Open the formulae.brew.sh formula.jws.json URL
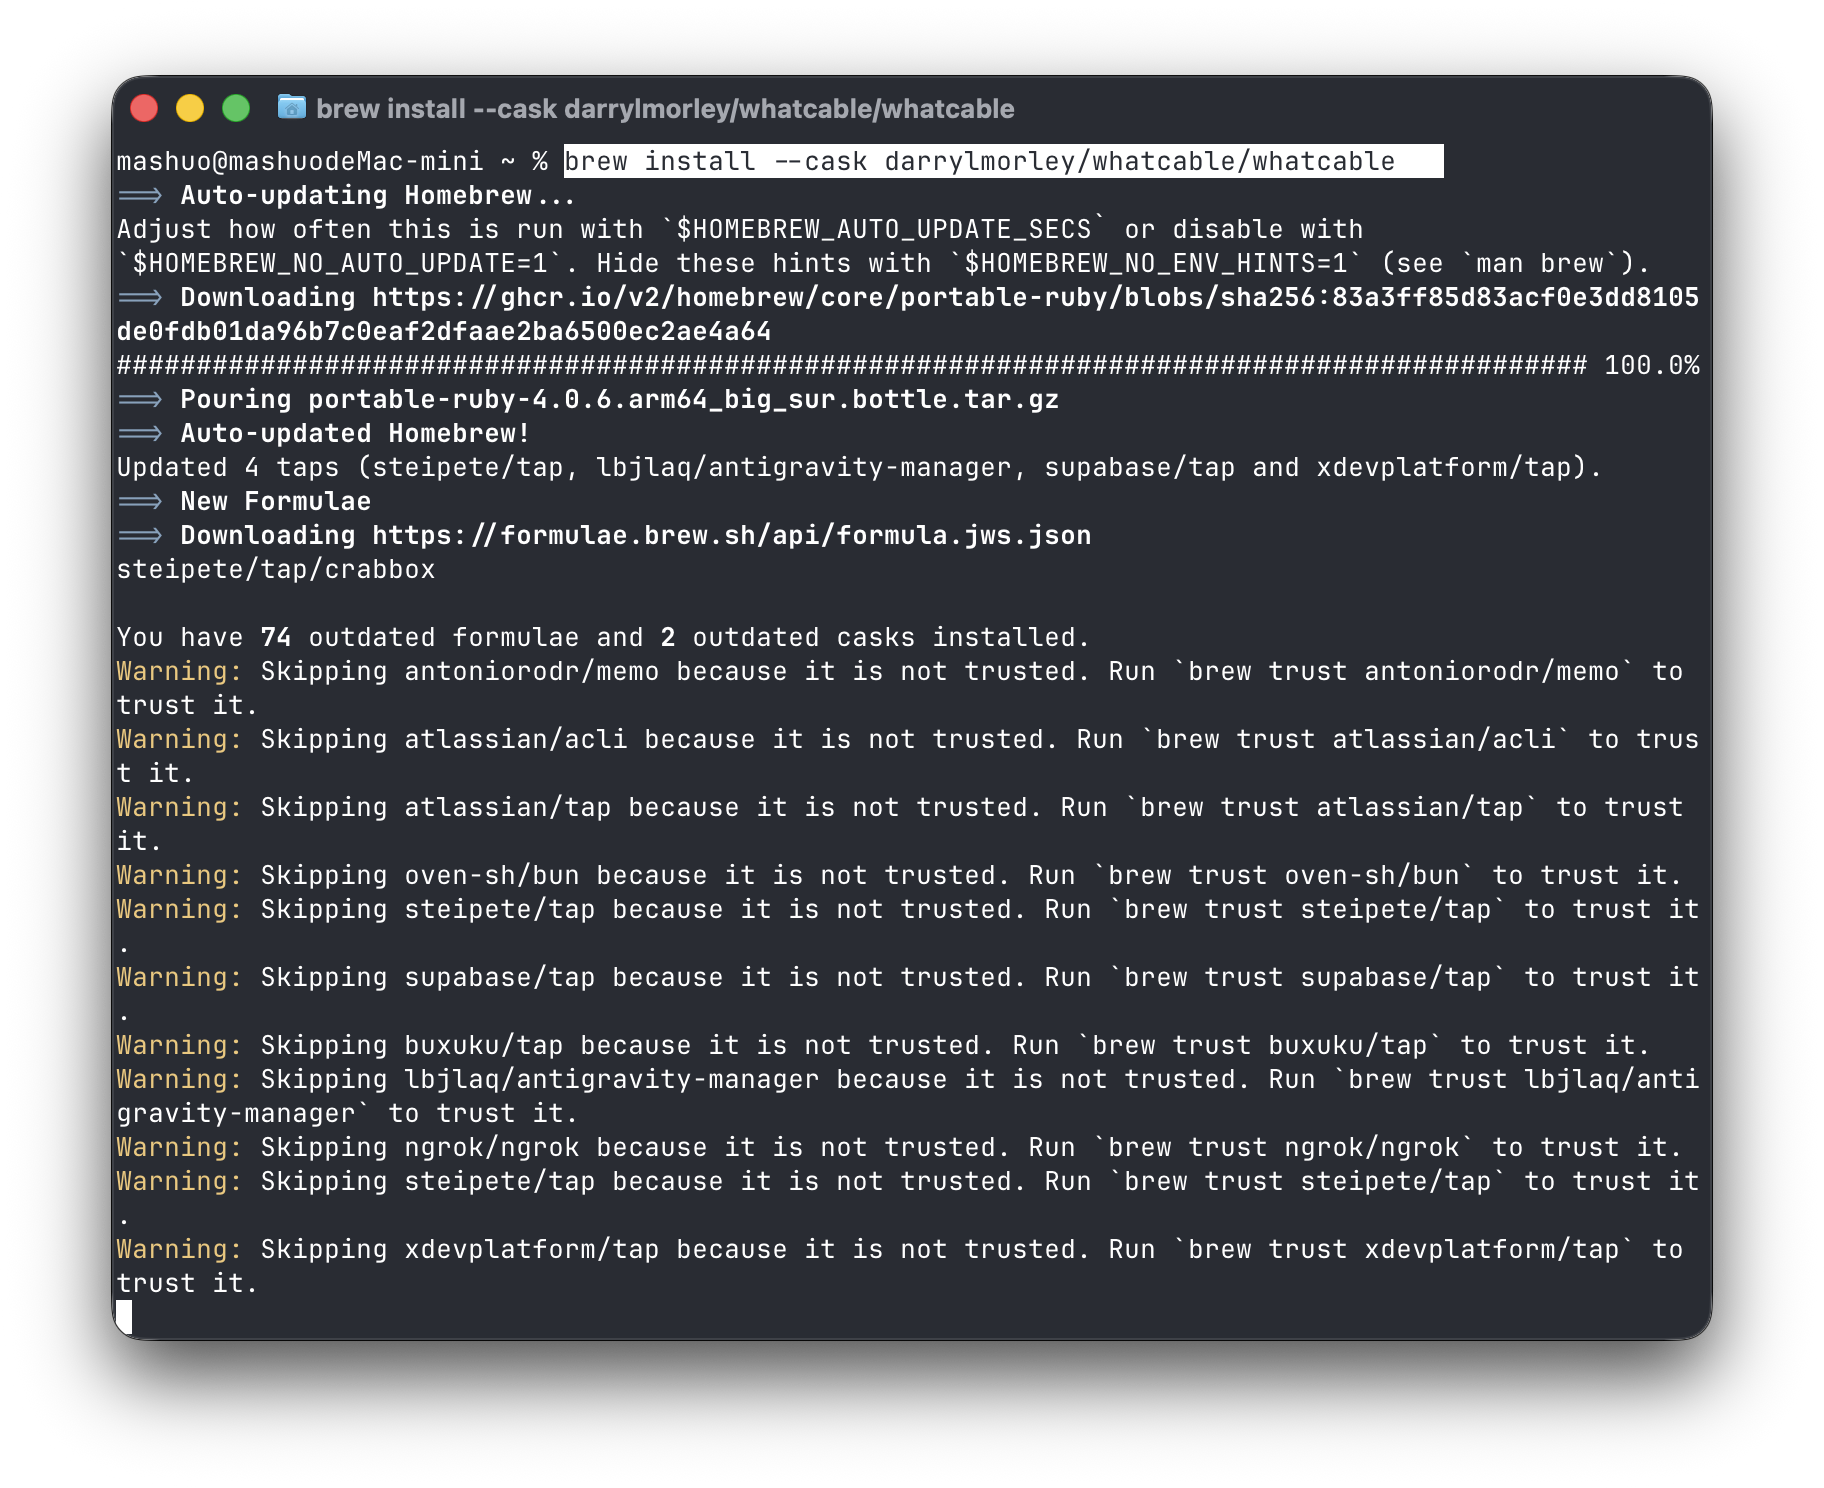 732,535
